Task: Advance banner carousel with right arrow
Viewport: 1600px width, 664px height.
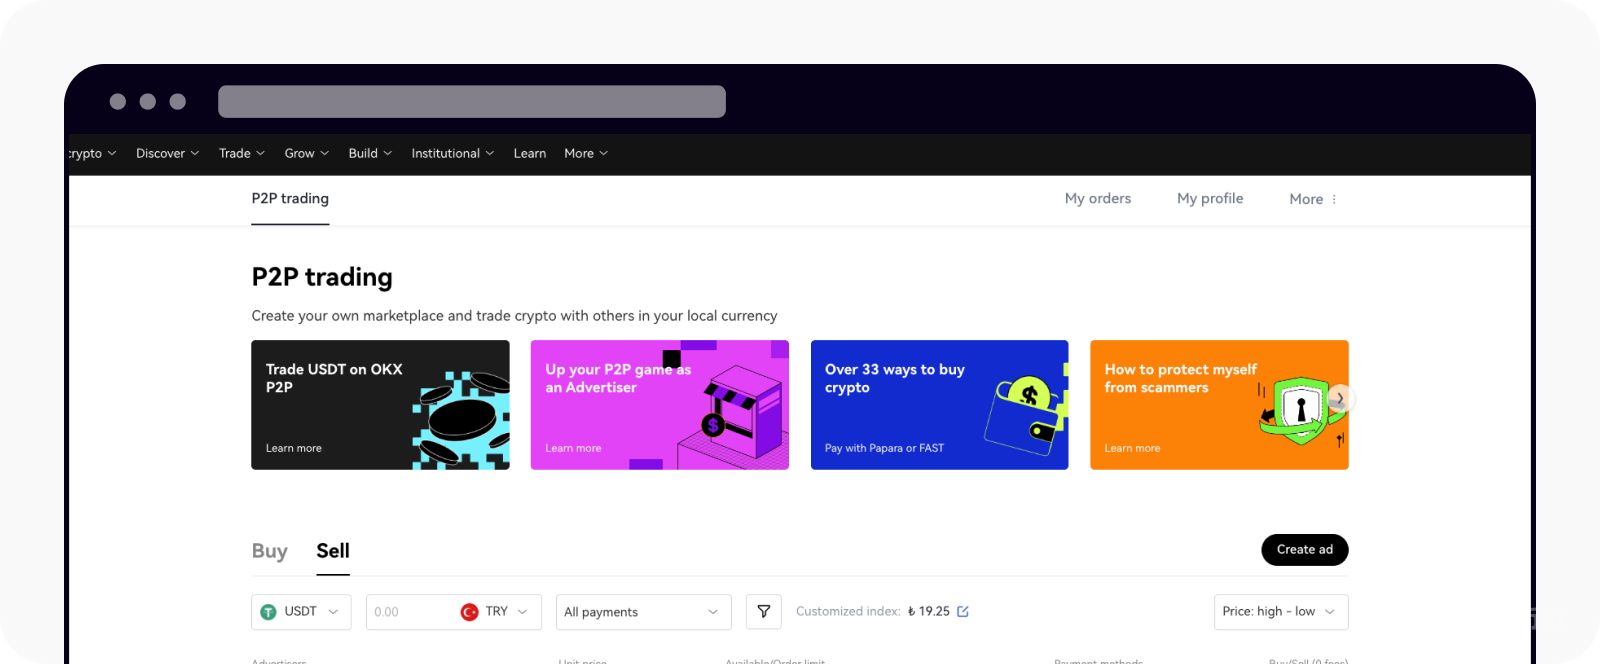Action: (1339, 399)
